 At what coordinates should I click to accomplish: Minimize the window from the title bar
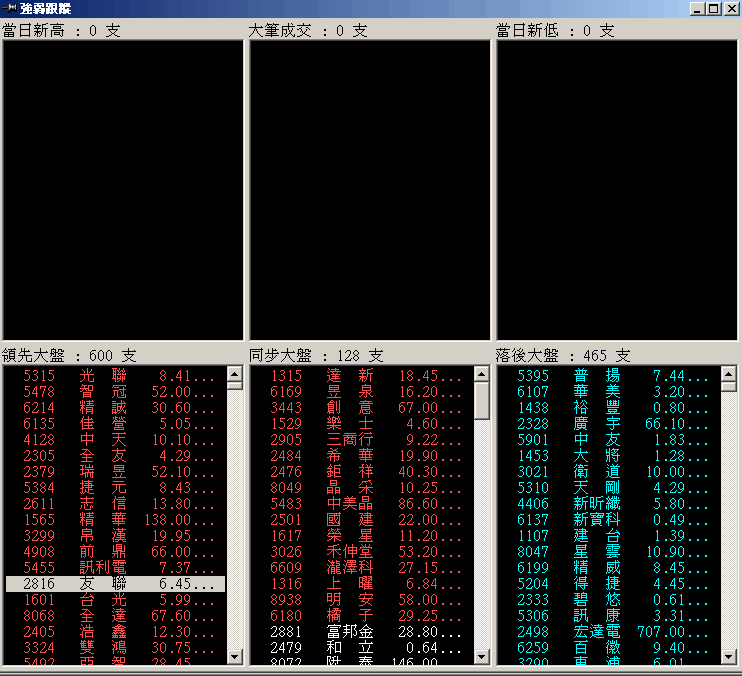tap(697, 8)
